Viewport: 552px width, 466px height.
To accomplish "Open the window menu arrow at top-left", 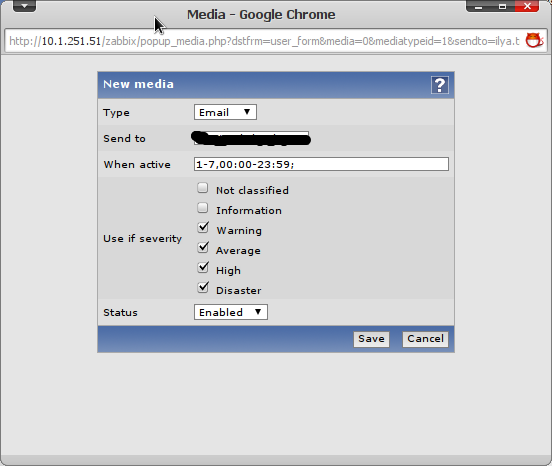I will [24, 6].
